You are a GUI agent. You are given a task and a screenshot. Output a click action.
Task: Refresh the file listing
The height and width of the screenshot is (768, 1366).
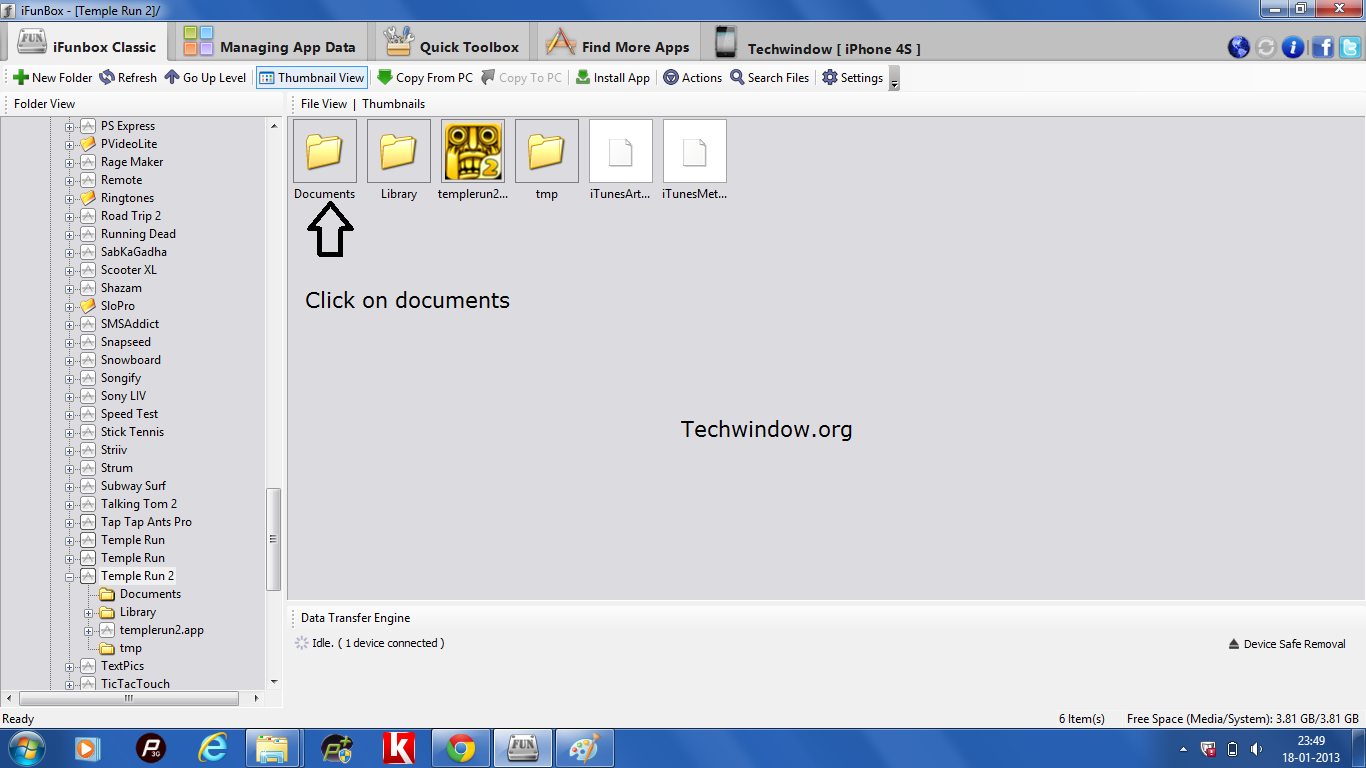[x=128, y=77]
